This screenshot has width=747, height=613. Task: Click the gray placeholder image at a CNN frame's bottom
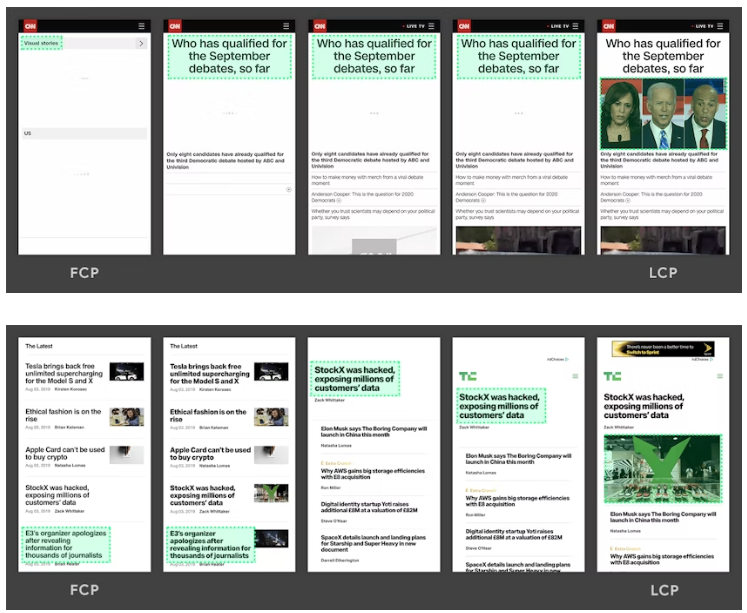[x=374, y=240]
